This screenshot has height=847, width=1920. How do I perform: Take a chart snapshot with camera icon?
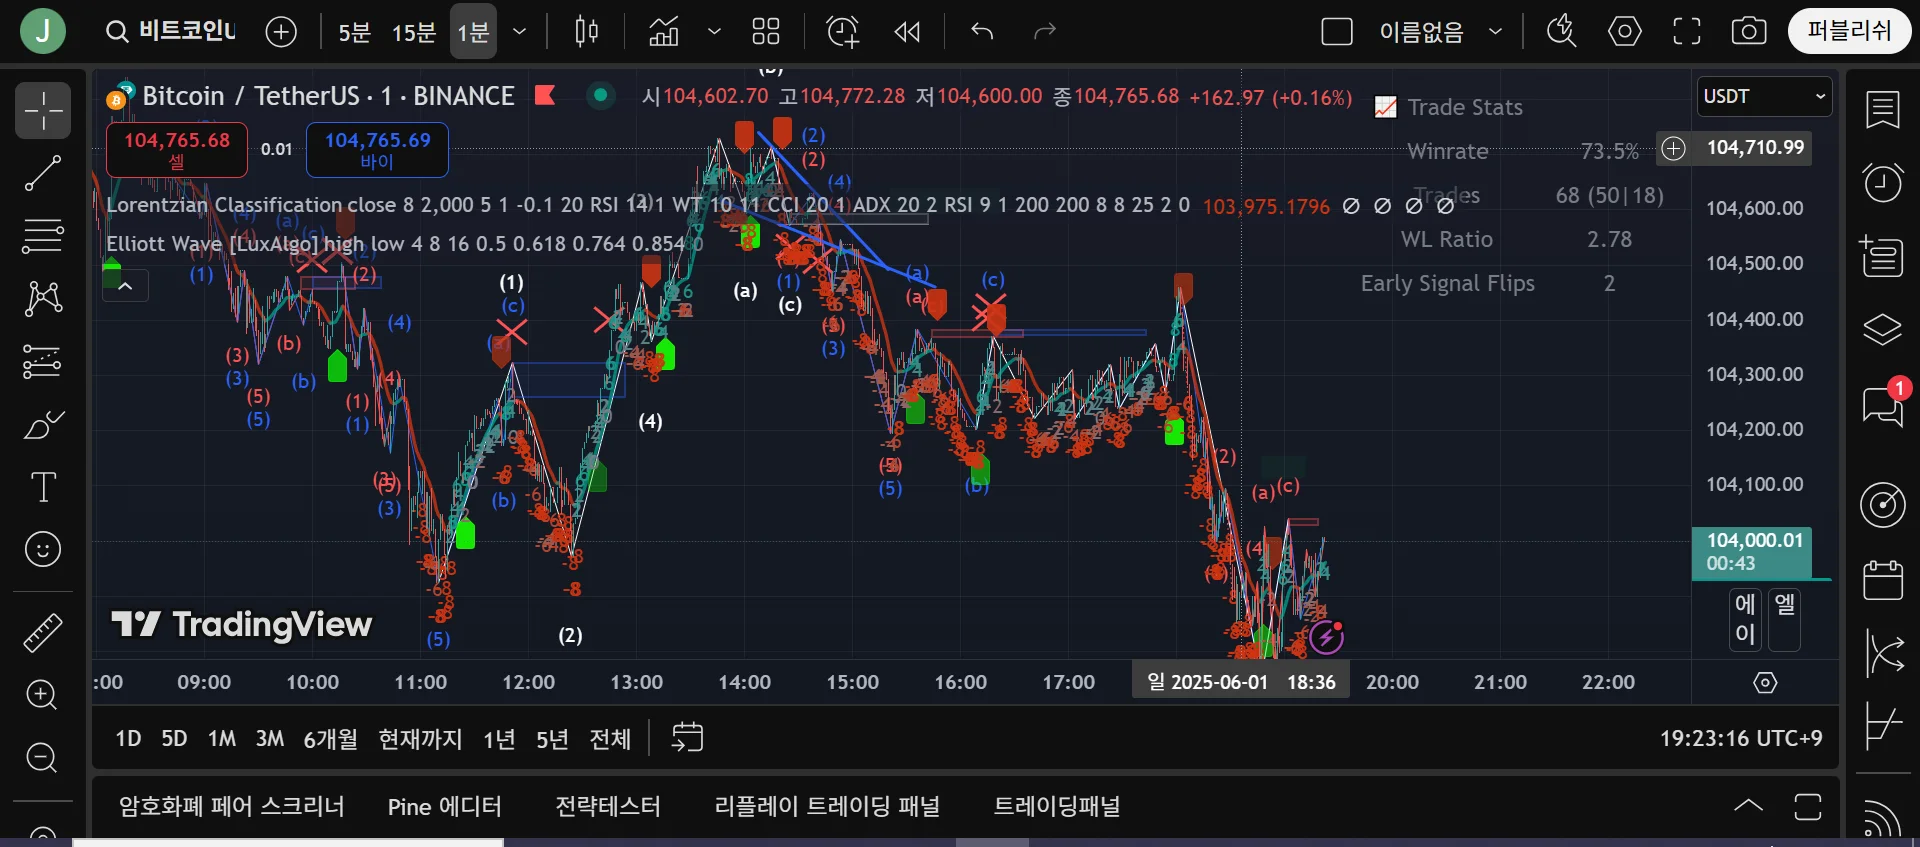pos(1748,32)
